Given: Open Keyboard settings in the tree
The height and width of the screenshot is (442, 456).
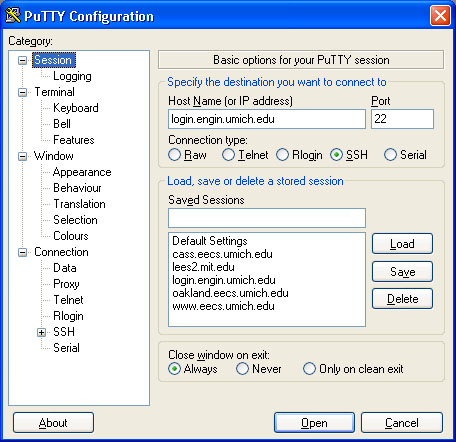Looking at the screenshot, I should tap(76, 108).
